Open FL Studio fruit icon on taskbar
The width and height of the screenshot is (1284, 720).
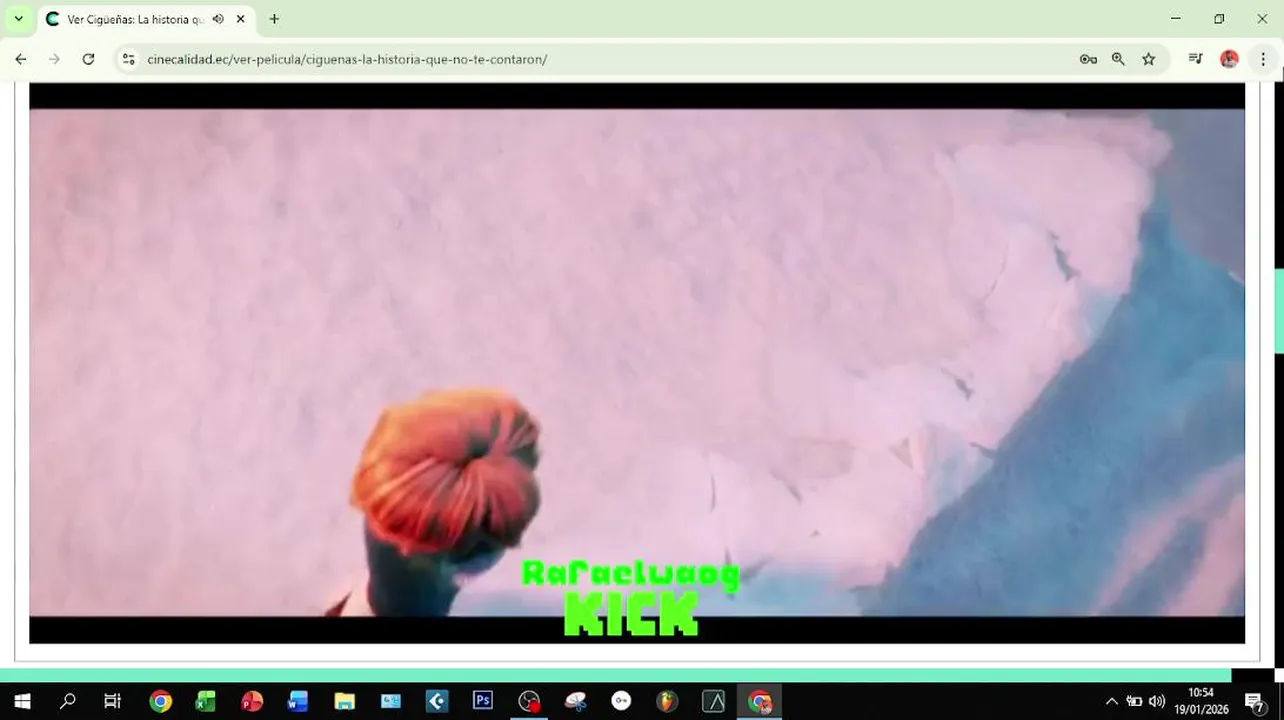tap(667, 701)
